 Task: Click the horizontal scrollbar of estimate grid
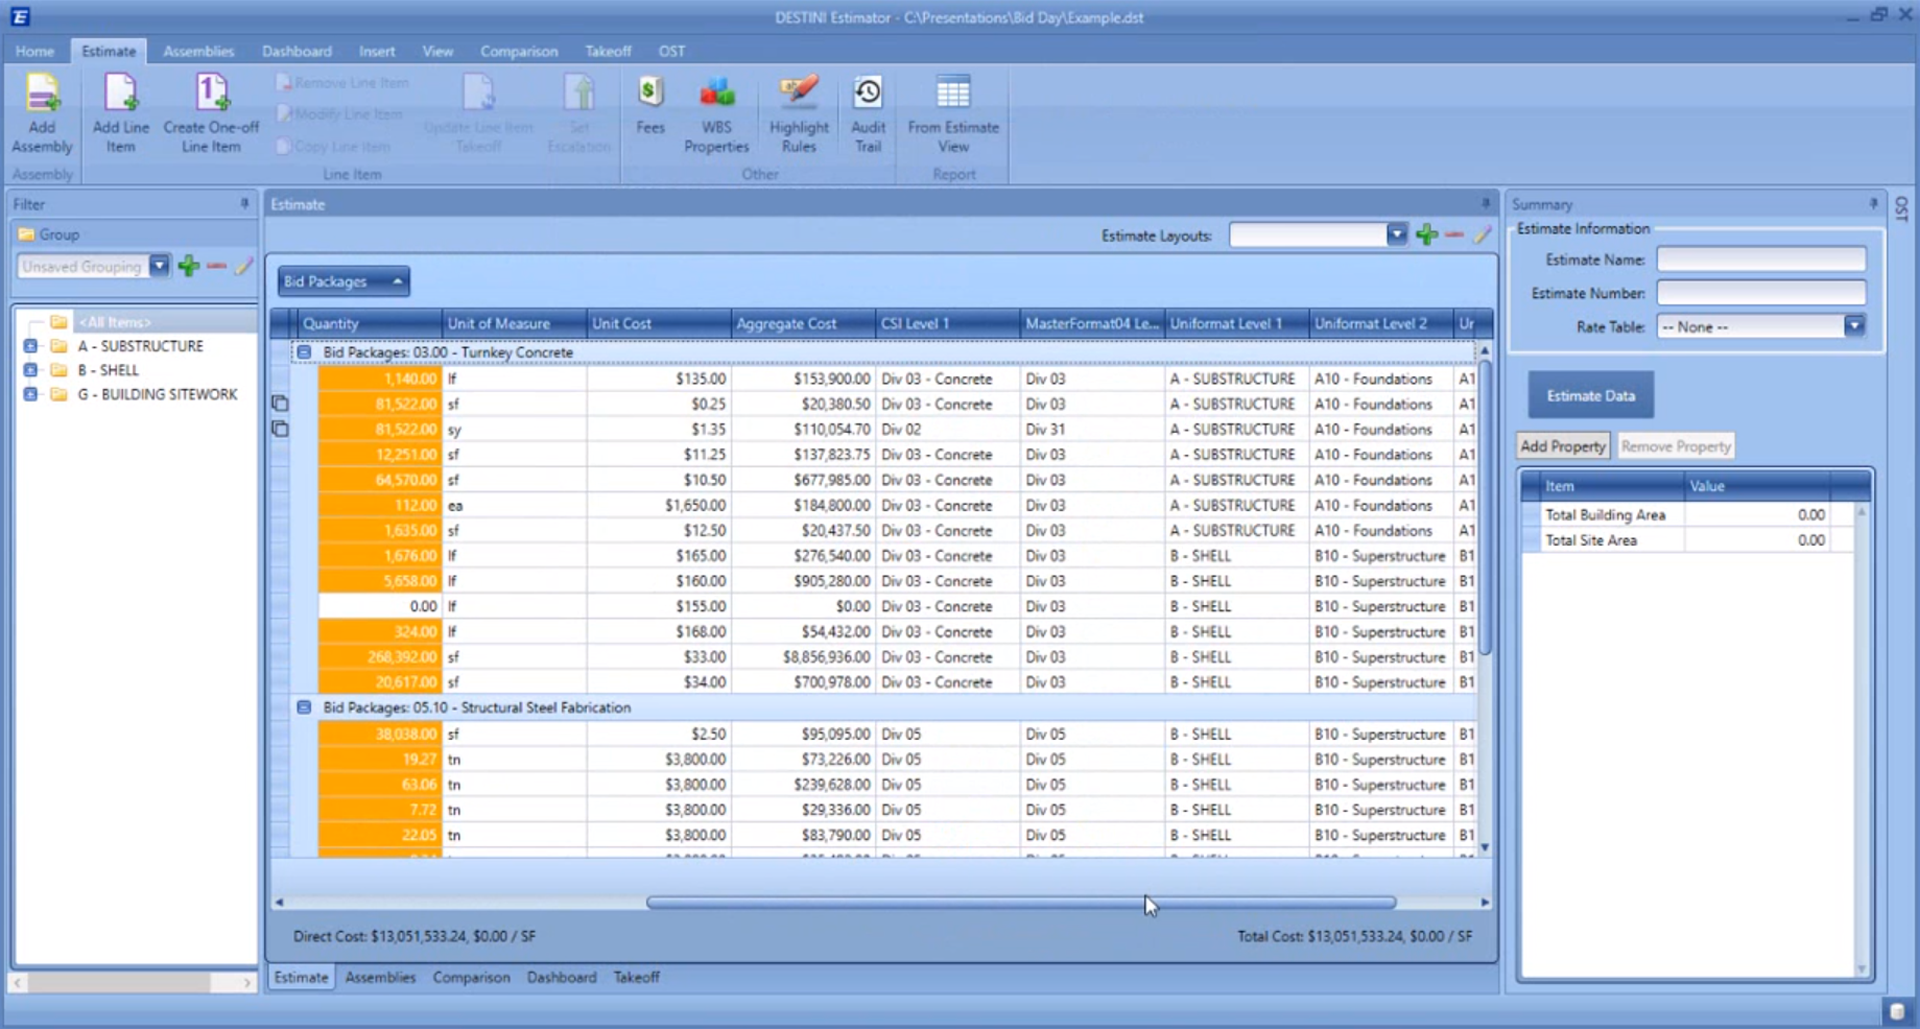1020,902
